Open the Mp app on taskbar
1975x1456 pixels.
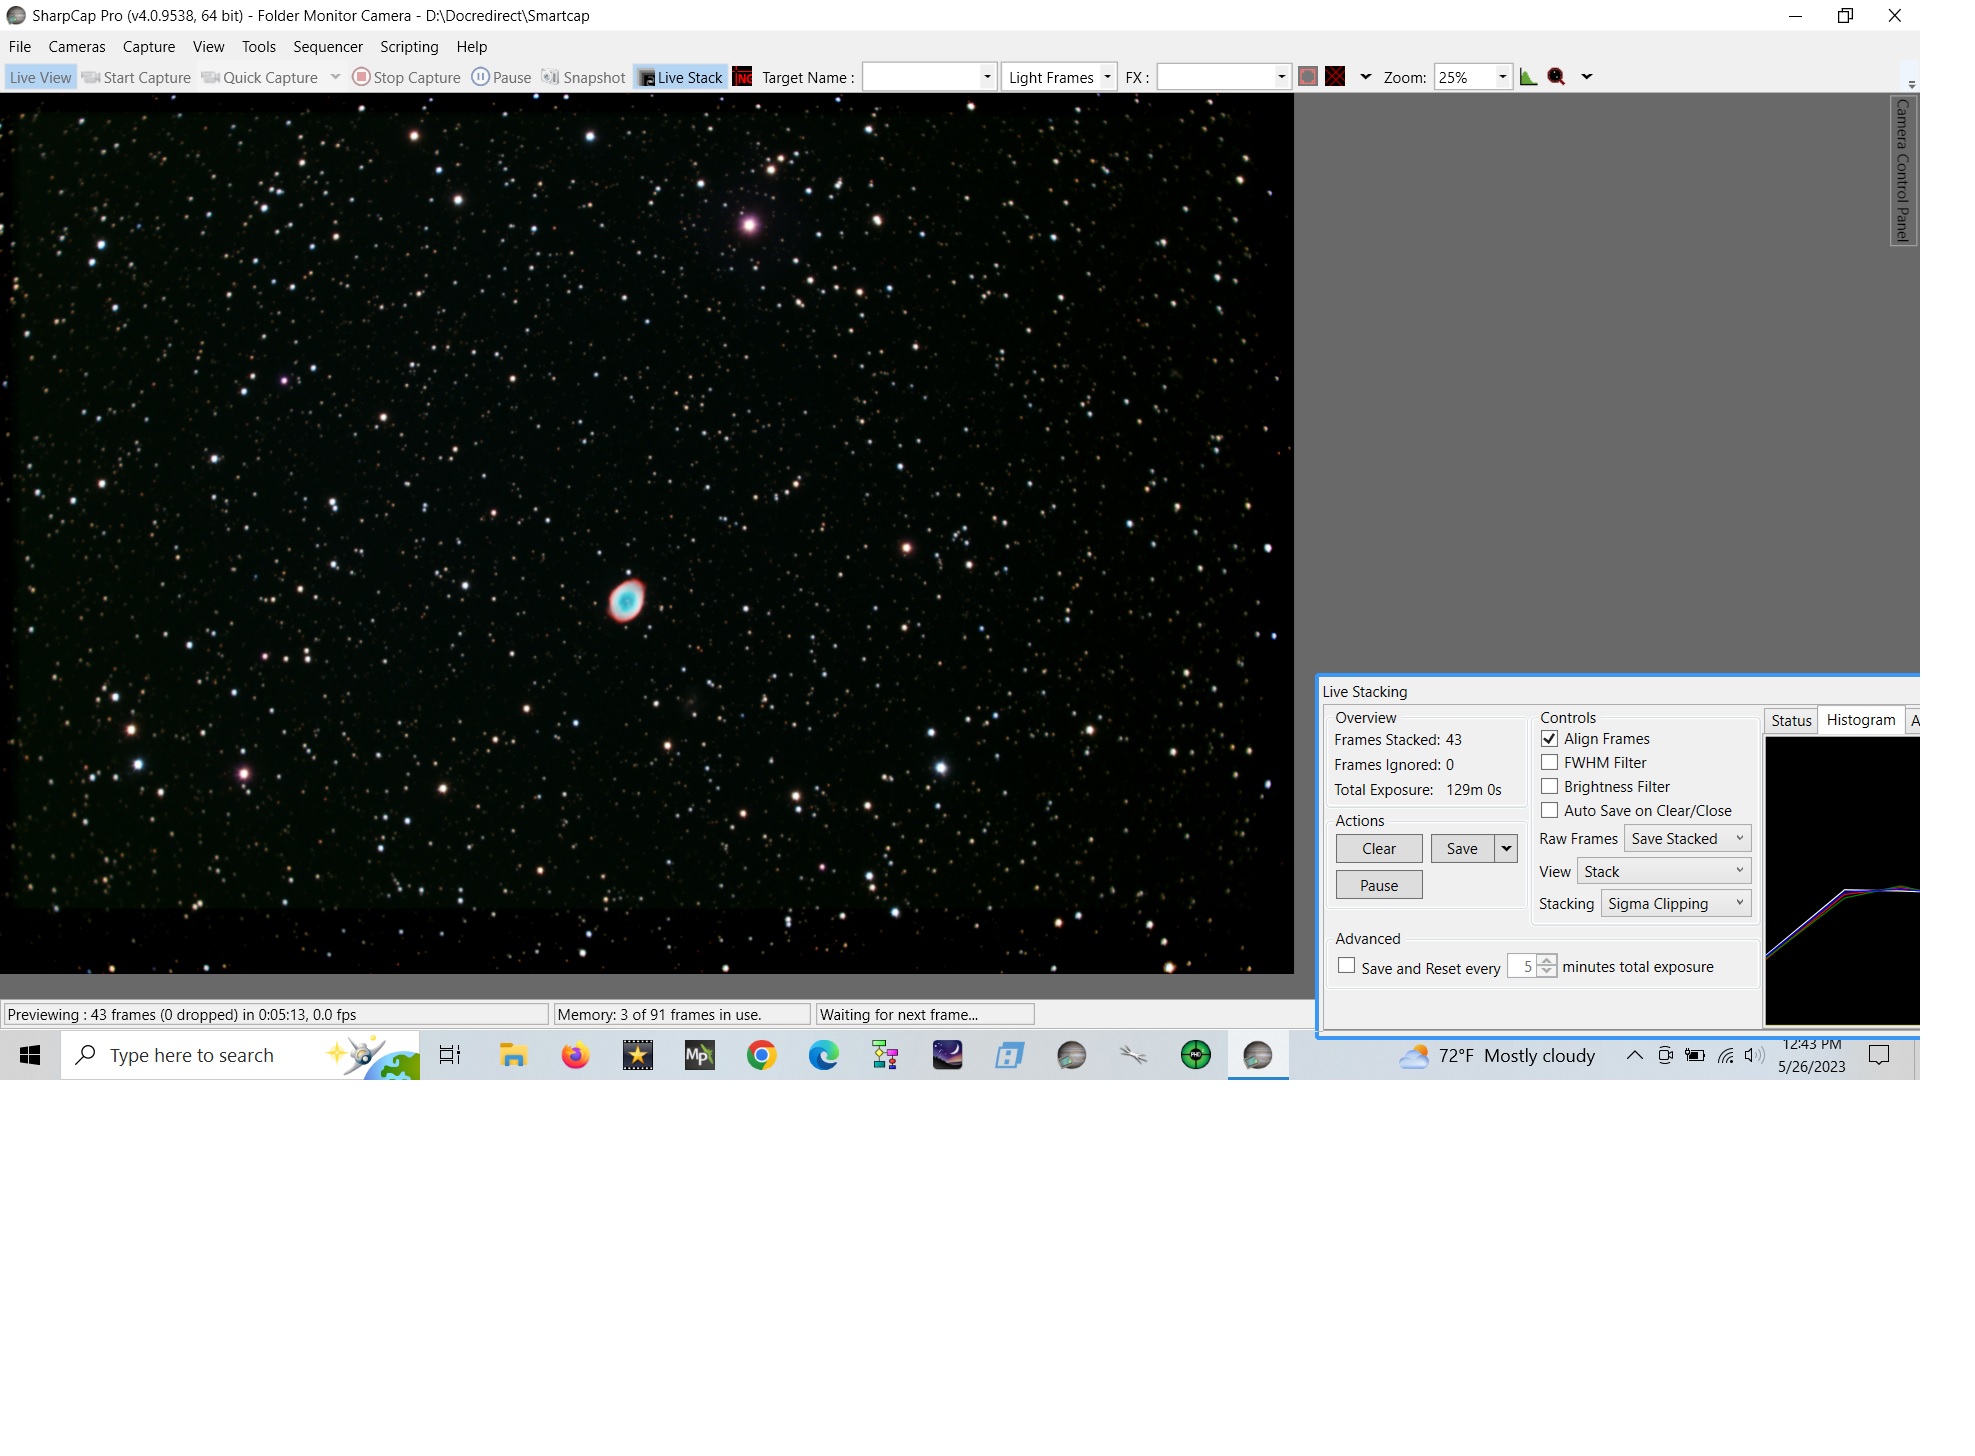coord(699,1055)
